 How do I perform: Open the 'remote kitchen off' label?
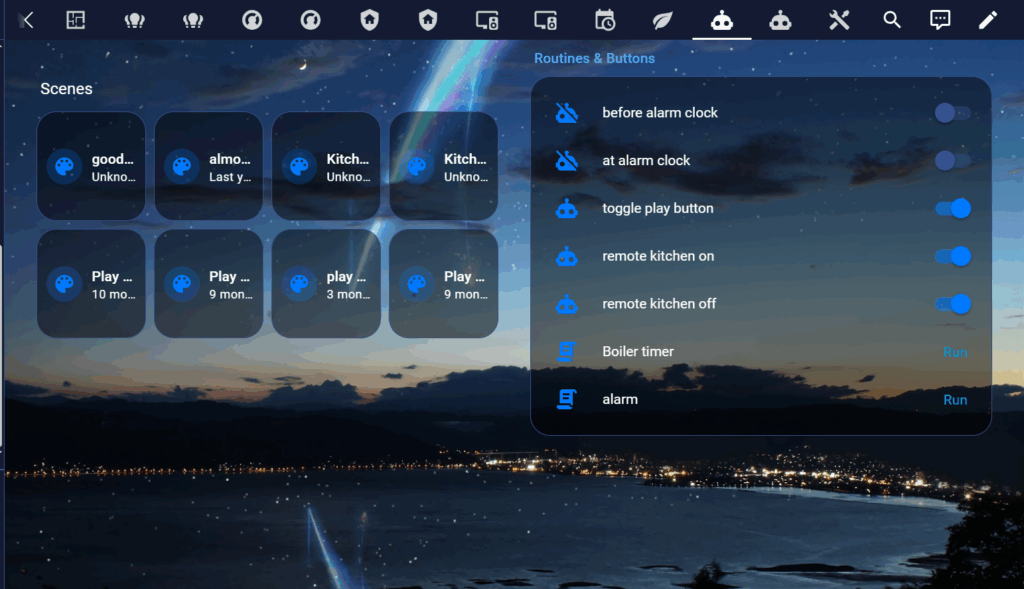659,304
